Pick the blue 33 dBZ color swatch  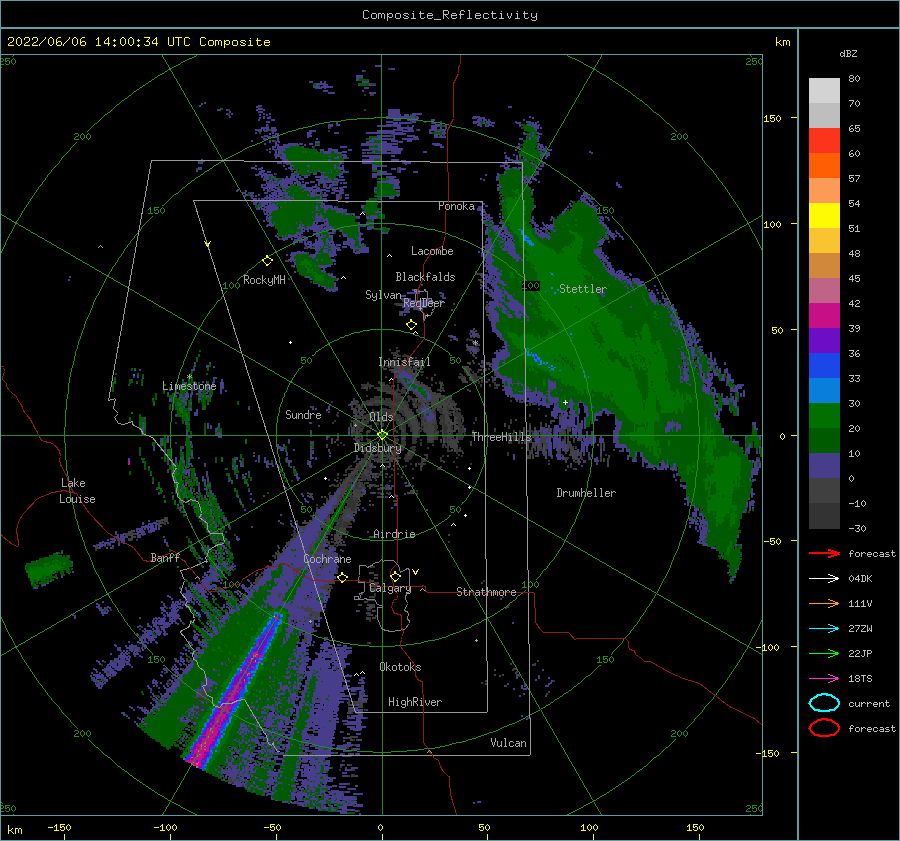point(824,365)
